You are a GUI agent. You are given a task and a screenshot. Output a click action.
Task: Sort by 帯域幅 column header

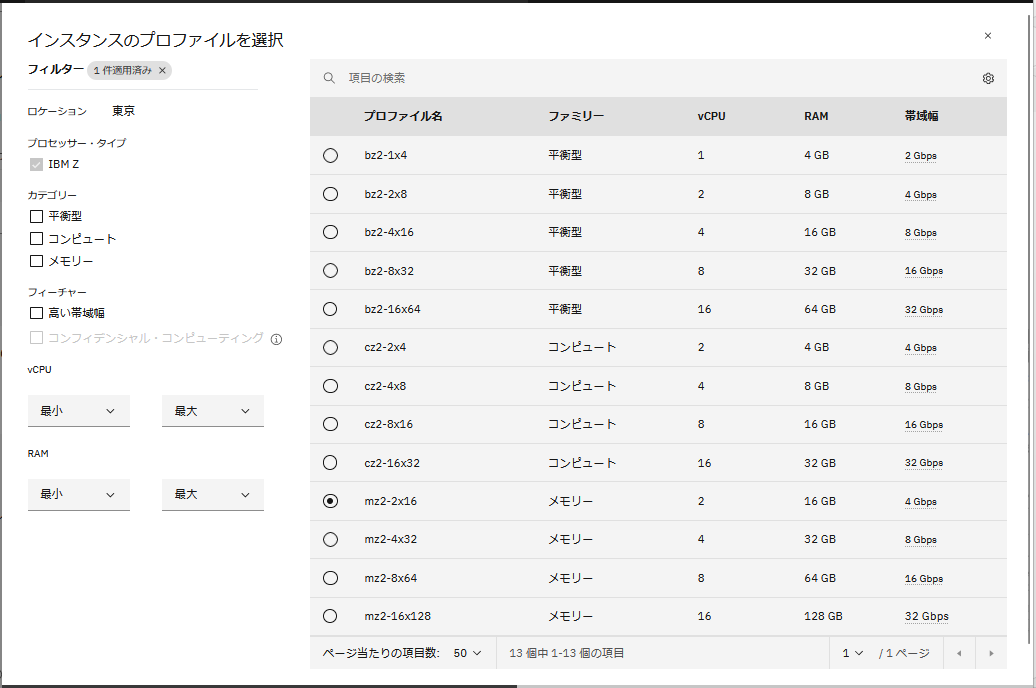coord(921,116)
